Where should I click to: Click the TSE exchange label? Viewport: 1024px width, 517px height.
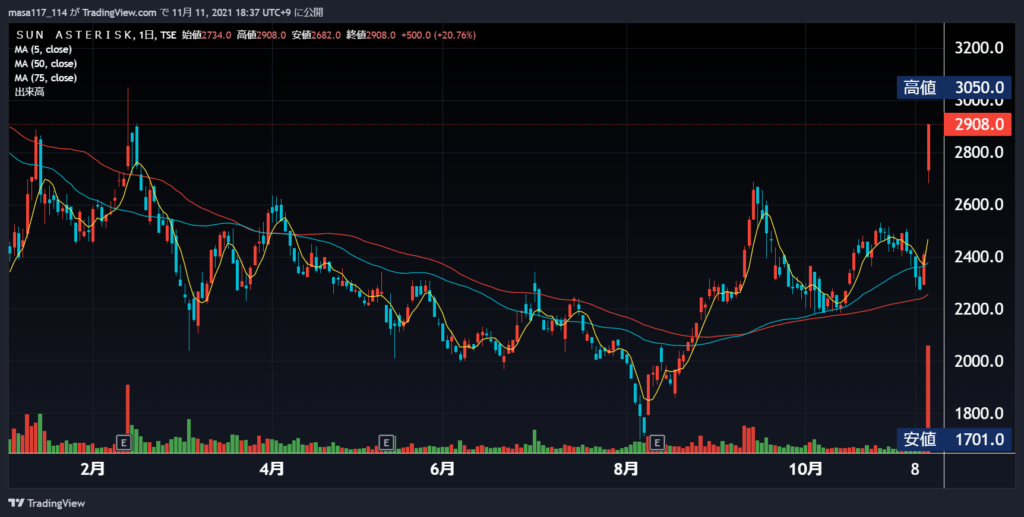tap(168, 35)
